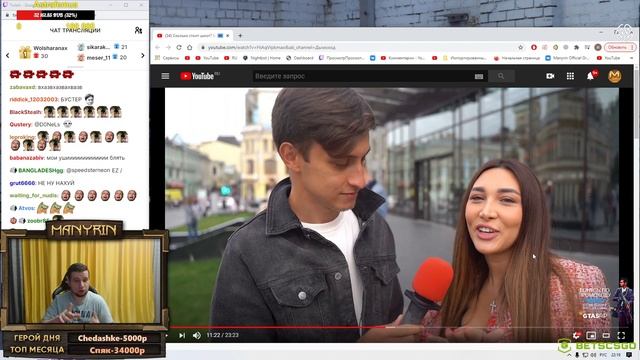640x360 pixels.
Task: Open the on-screen keyboard in YouTube search
Action: pos(479,76)
